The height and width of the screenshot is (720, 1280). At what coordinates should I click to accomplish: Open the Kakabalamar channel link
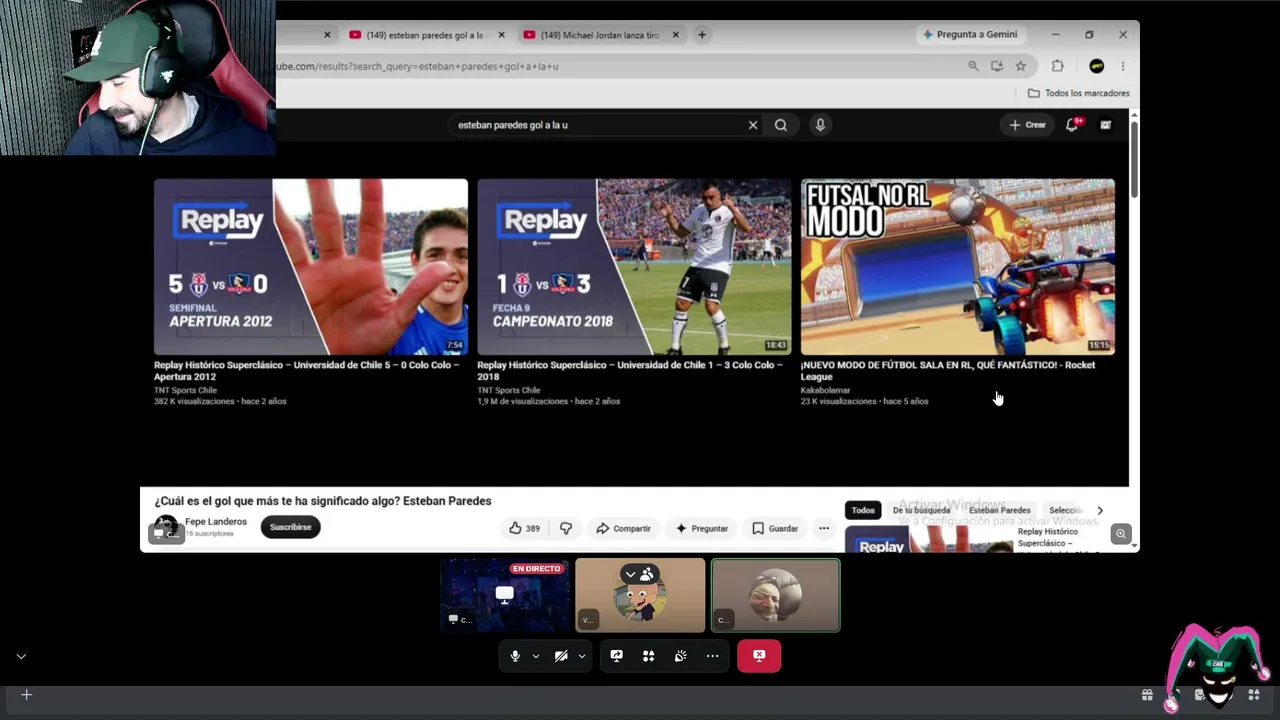click(825, 390)
